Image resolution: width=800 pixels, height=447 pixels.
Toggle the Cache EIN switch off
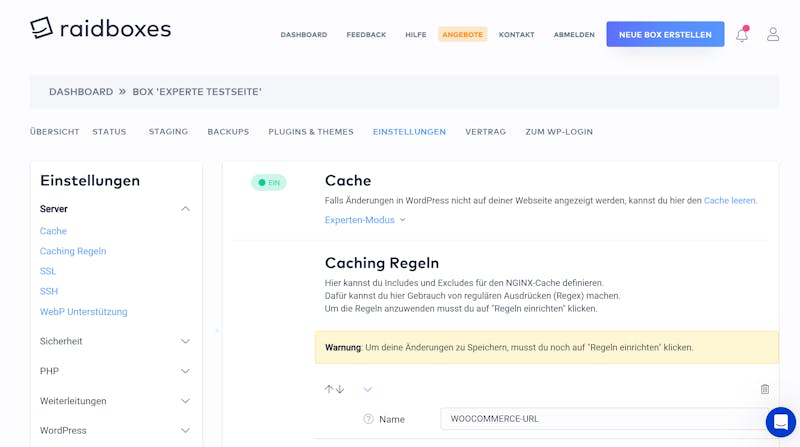click(268, 182)
